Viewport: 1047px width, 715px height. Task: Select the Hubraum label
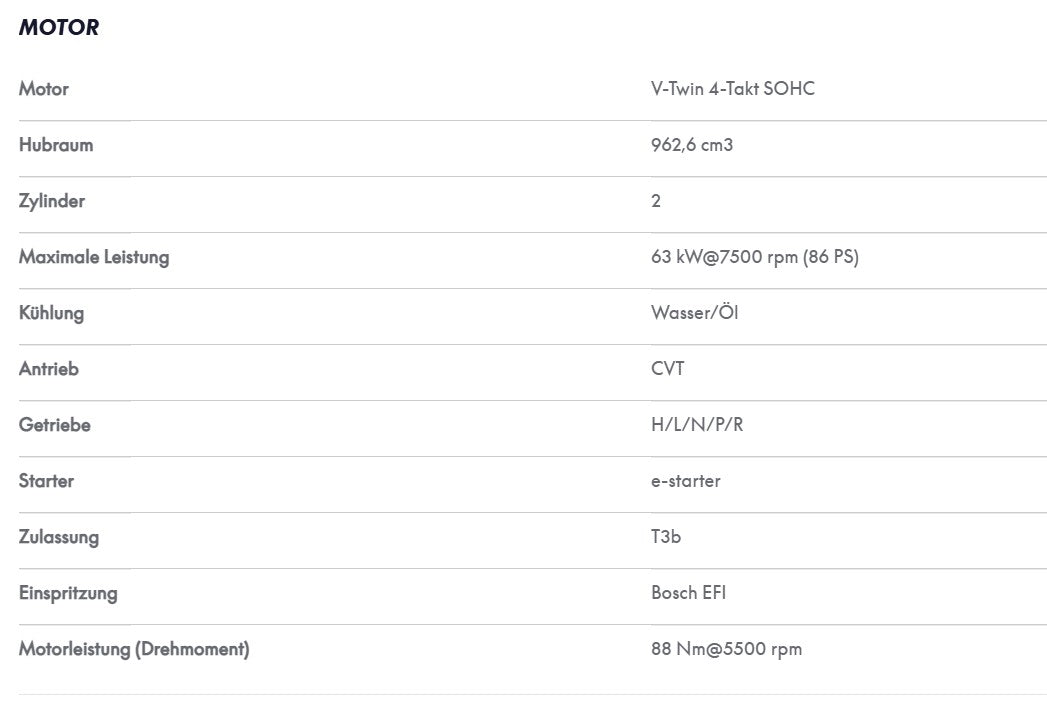coord(56,145)
